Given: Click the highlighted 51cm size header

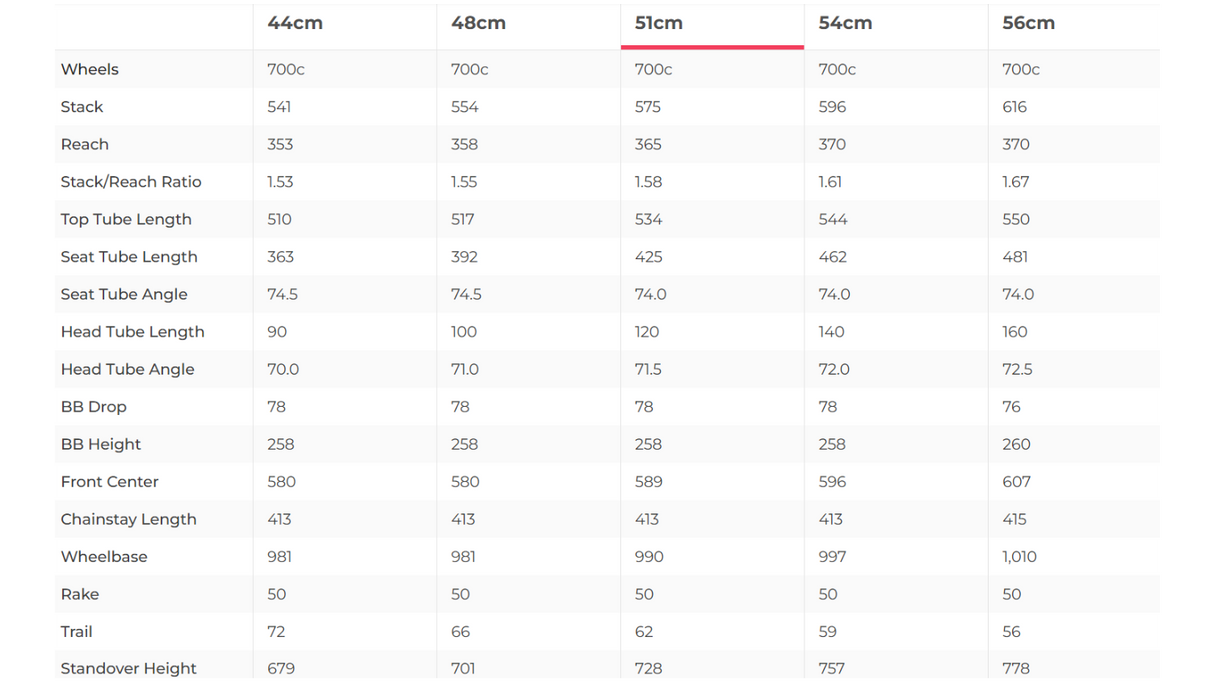Looking at the screenshot, I should click(659, 23).
